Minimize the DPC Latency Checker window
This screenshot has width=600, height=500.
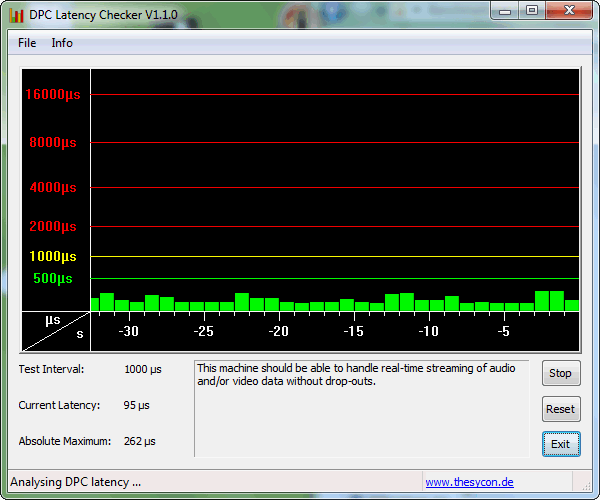click(508, 12)
